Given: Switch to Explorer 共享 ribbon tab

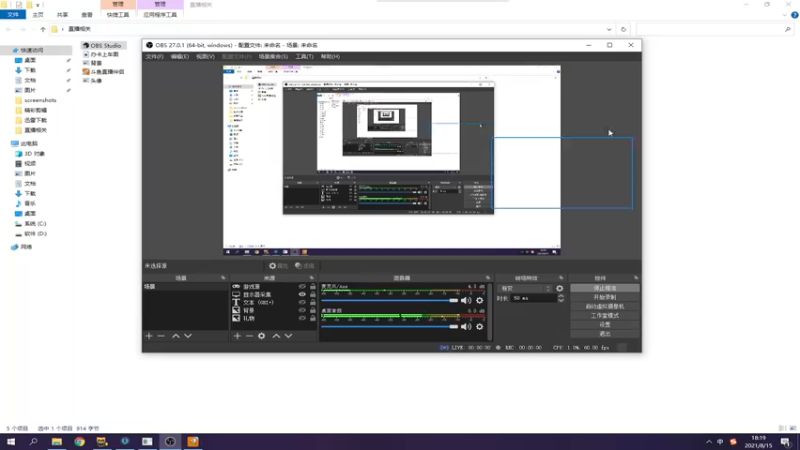Looking at the screenshot, I should (x=62, y=15).
